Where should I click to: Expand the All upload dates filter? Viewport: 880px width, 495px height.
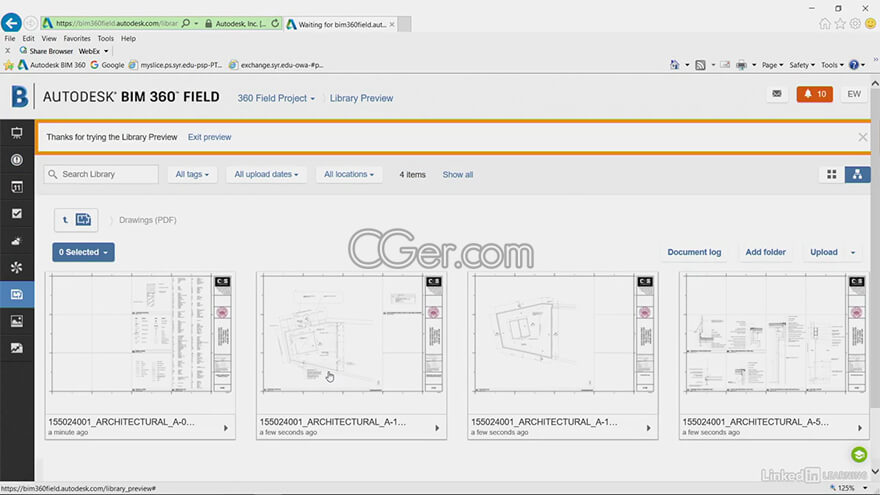pos(266,175)
